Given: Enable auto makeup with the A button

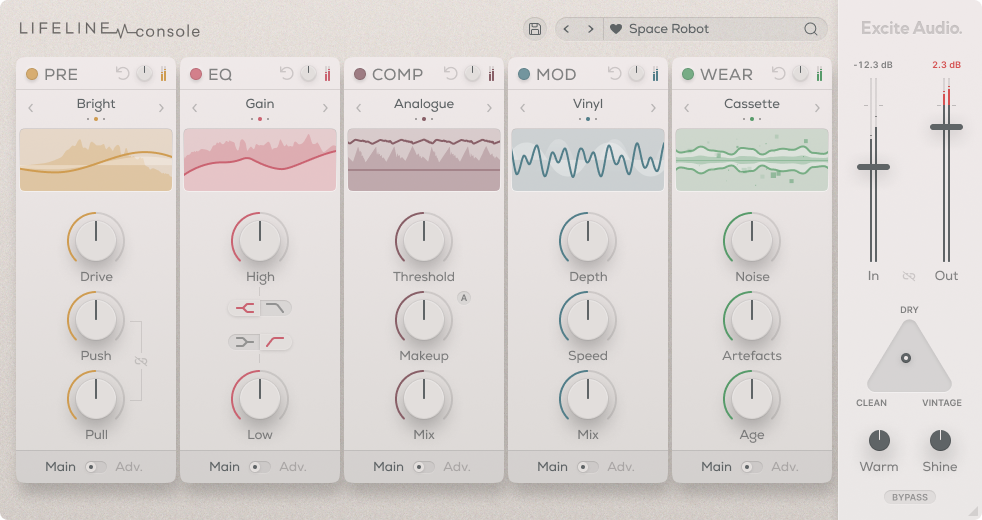Looking at the screenshot, I should [x=464, y=297].
